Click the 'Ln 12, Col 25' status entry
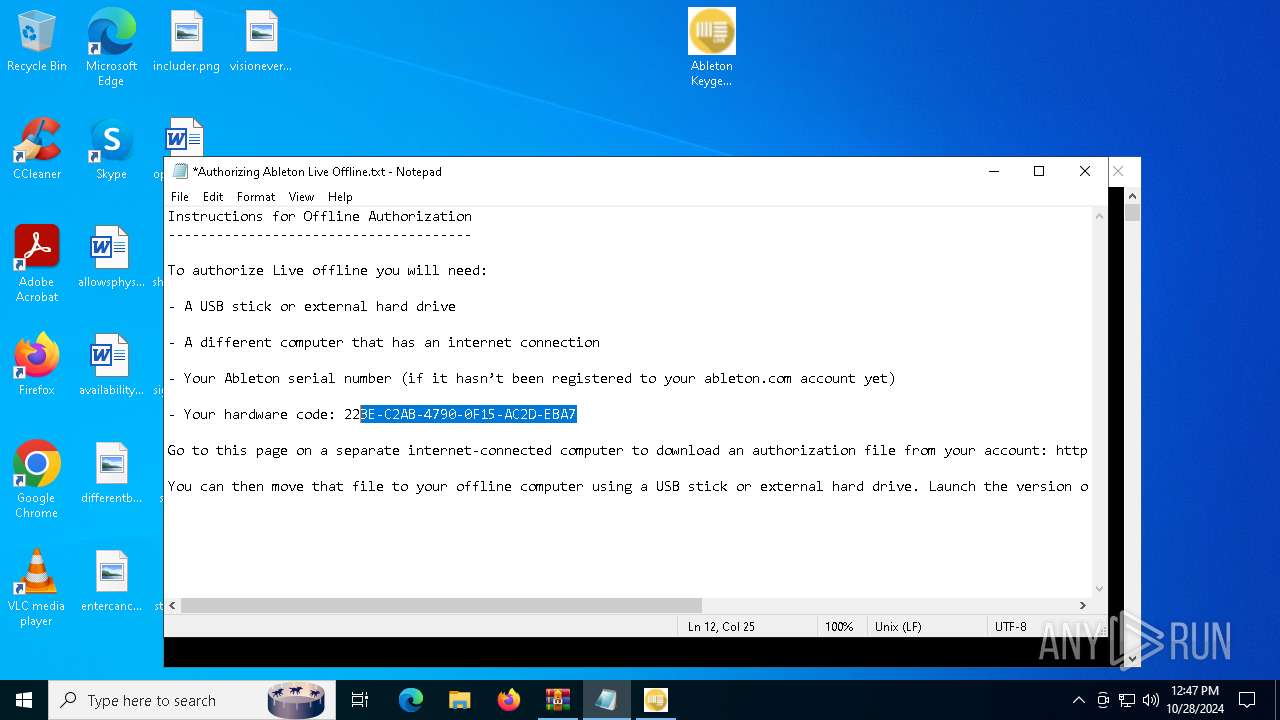The image size is (1280, 720). point(721,627)
